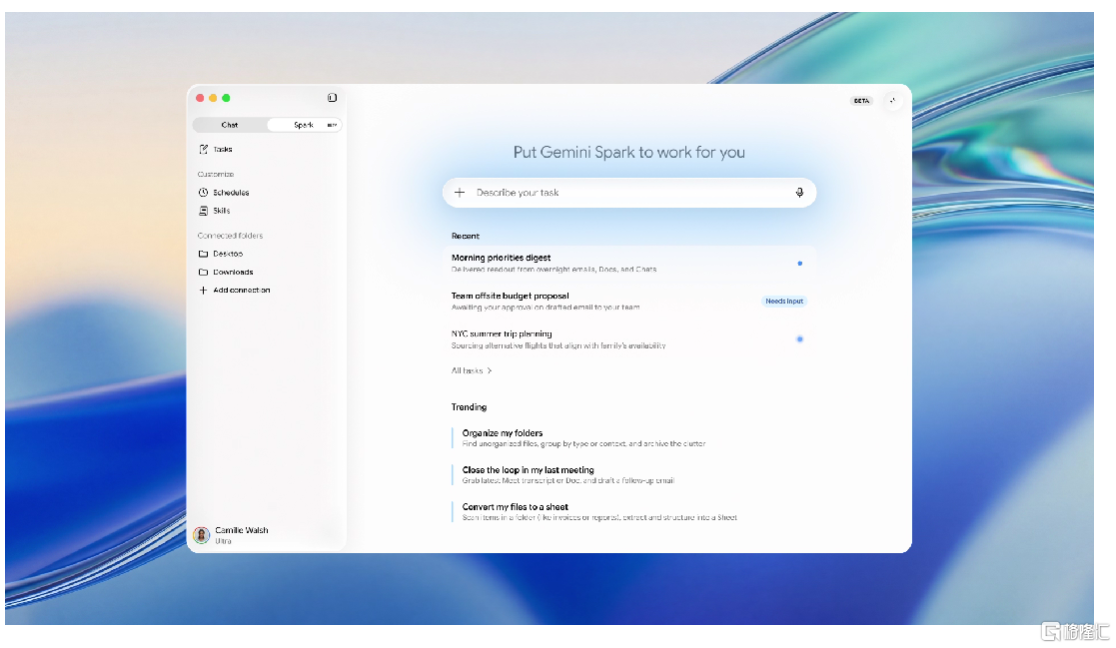Click the blue dot on Morning priorities digest
This screenshot has height=648, width=1116.
(800, 263)
